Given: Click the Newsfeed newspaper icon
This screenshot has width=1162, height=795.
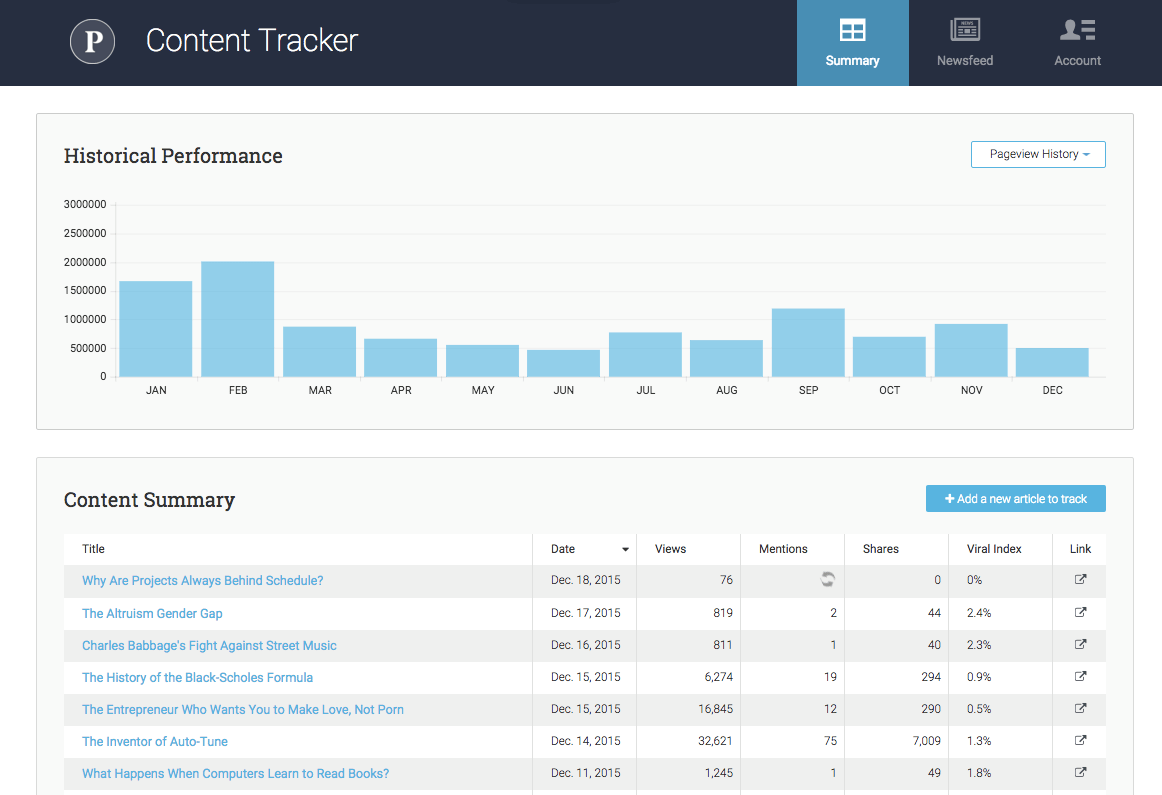Looking at the screenshot, I should (x=964, y=31).
